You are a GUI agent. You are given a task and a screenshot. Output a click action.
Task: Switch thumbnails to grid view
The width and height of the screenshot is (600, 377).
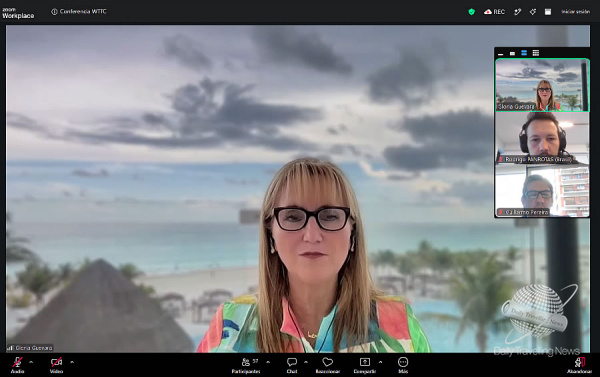536,53
